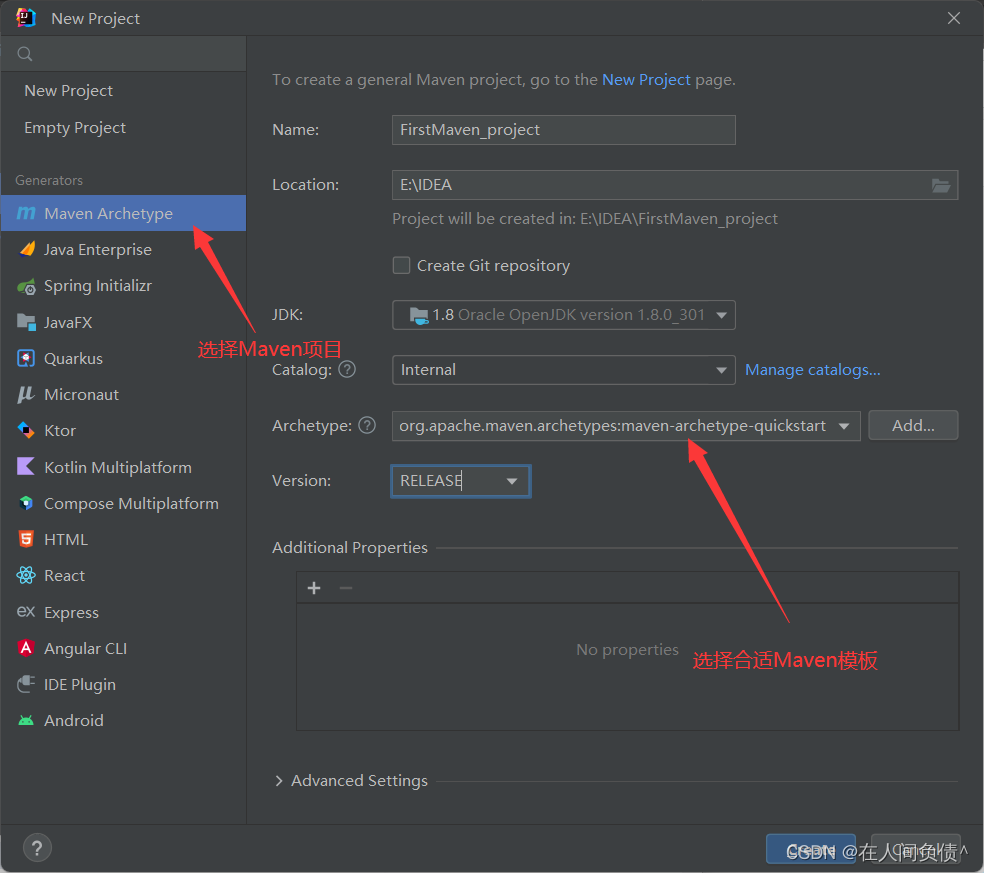984x873 pixels.
Task: Open dialog help button at bottom-left
Action: 37,849
